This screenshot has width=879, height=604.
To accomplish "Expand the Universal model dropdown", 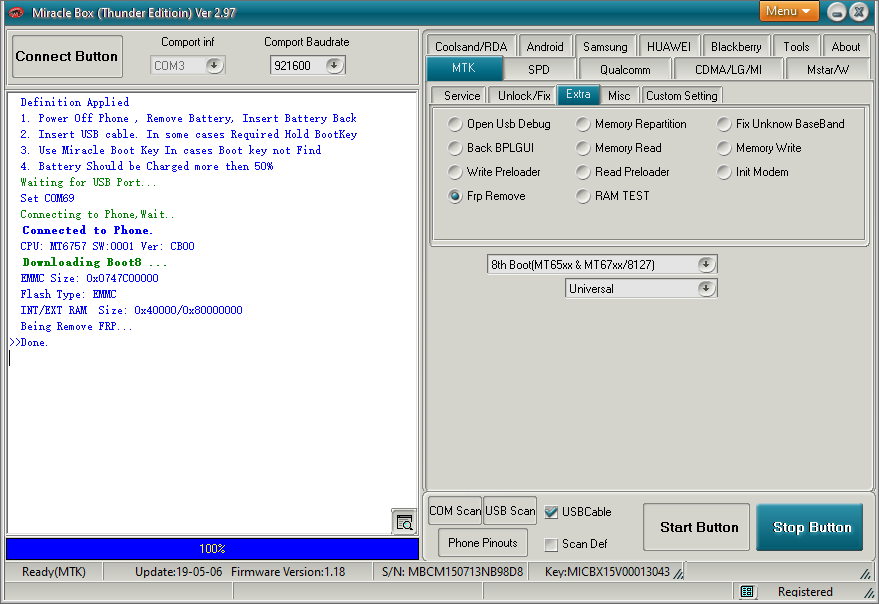I will (706, 288).
